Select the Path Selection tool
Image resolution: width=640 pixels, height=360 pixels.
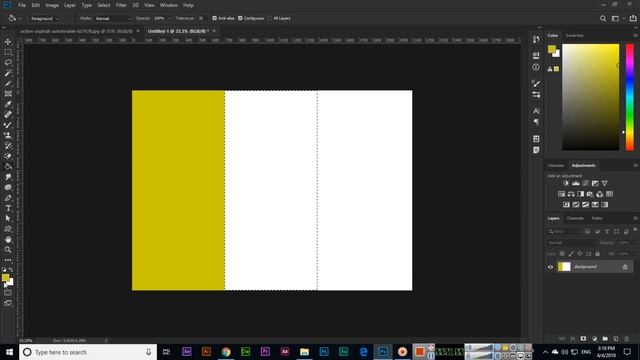coord(8,218)
